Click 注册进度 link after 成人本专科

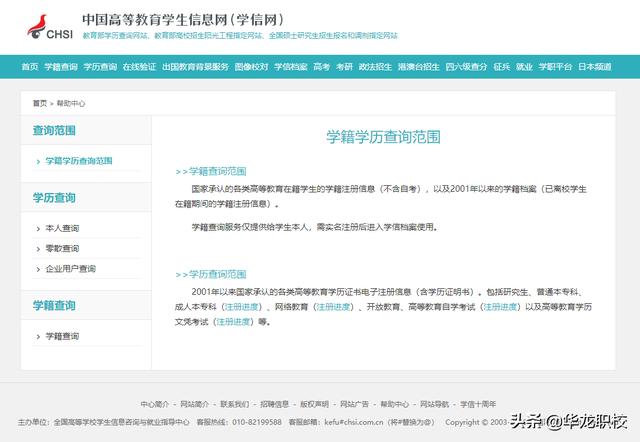[x=242, y=307]
